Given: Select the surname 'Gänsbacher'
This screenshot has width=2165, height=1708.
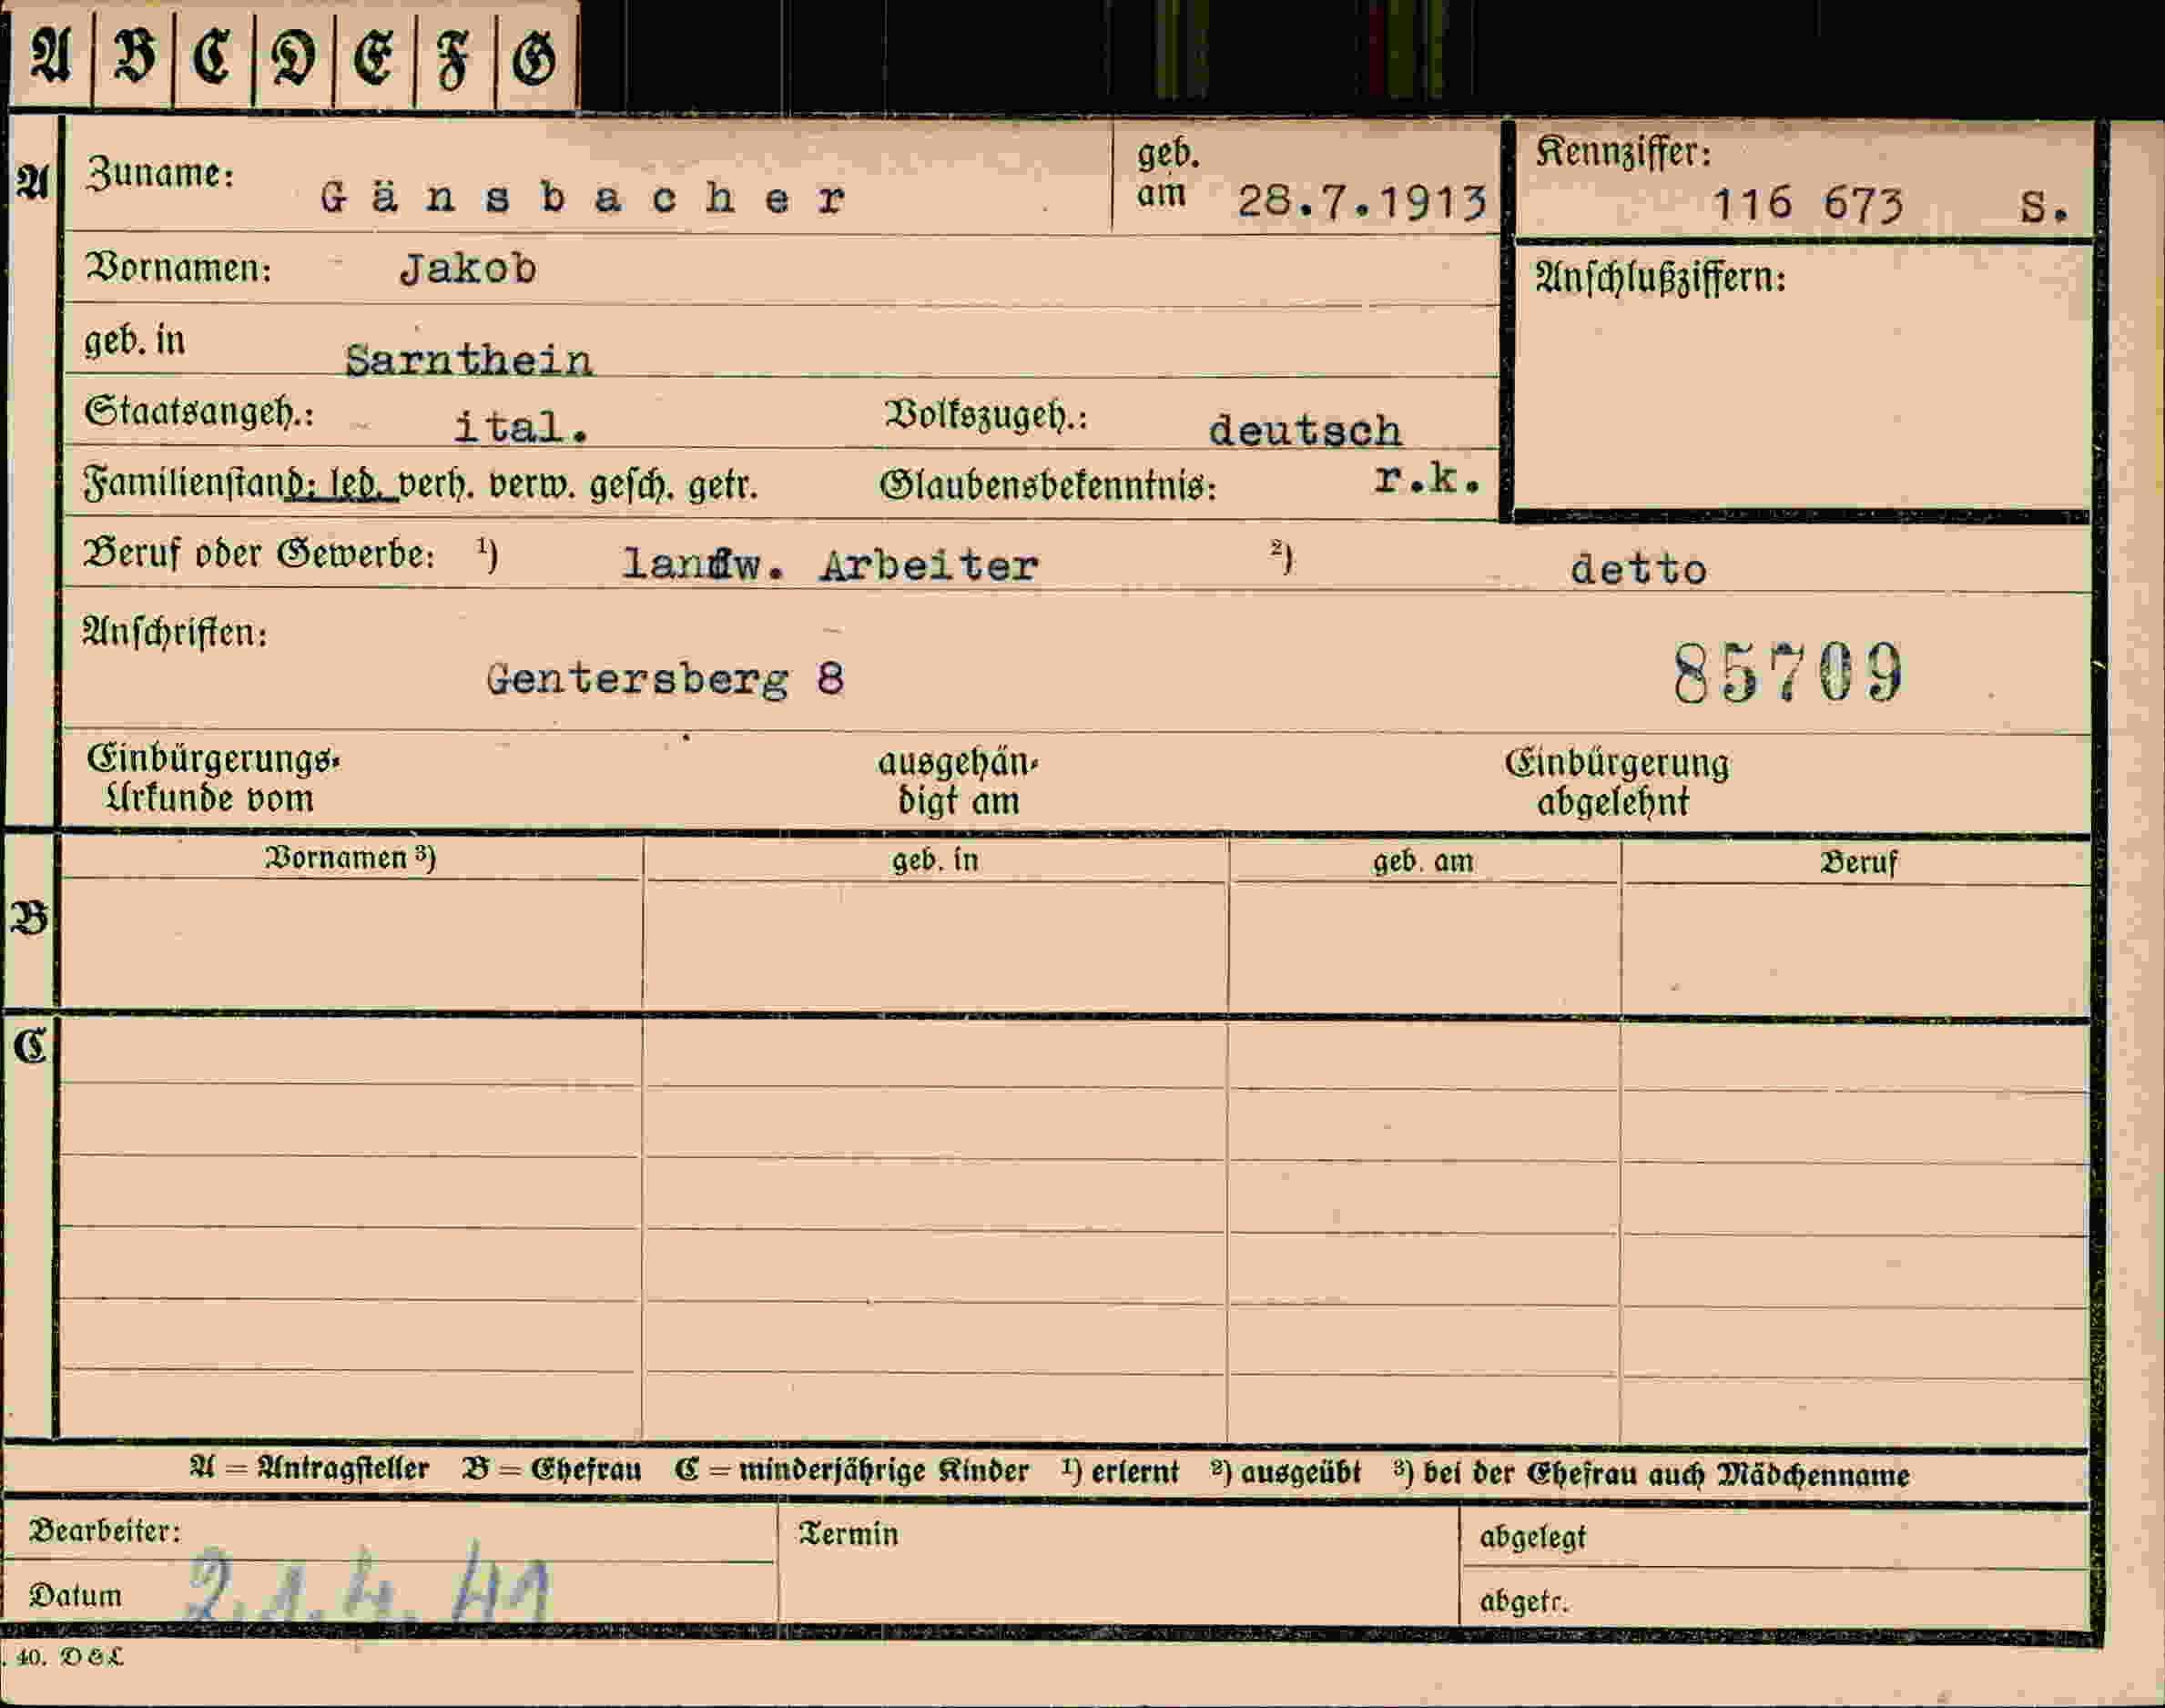Looking at the screenshot, I should click(x=583, y=197).
